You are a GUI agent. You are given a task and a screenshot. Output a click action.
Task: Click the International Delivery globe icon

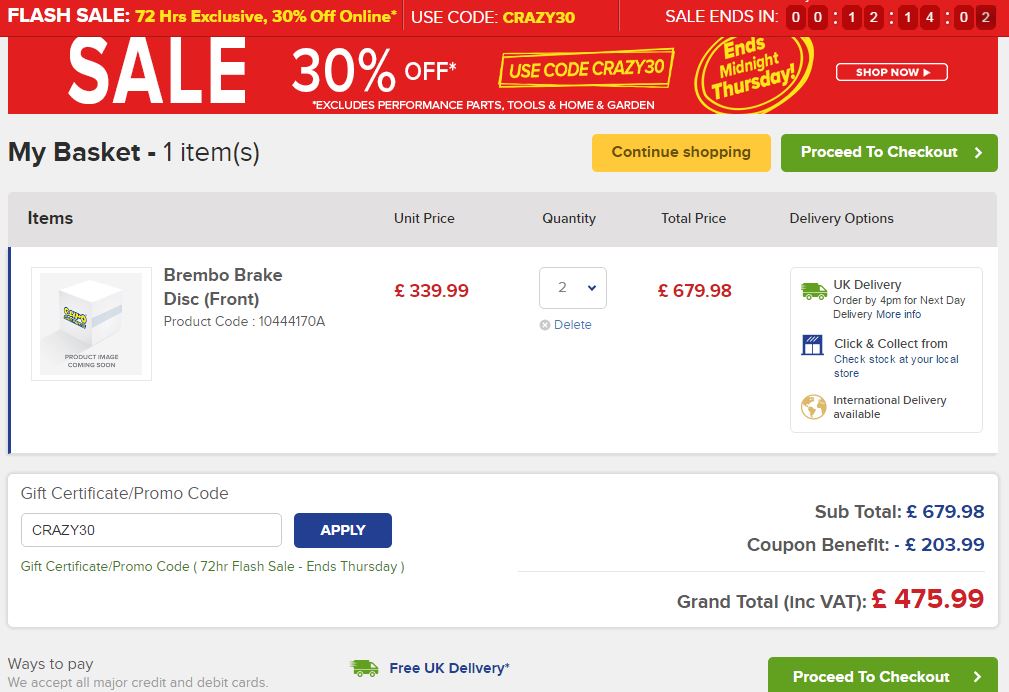(x=813, y=407)
